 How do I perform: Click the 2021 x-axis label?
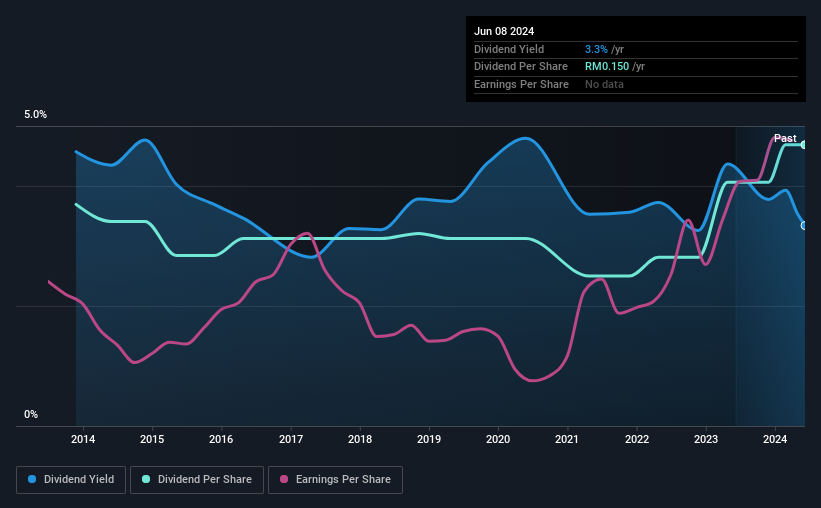click(x=567, y=439)
